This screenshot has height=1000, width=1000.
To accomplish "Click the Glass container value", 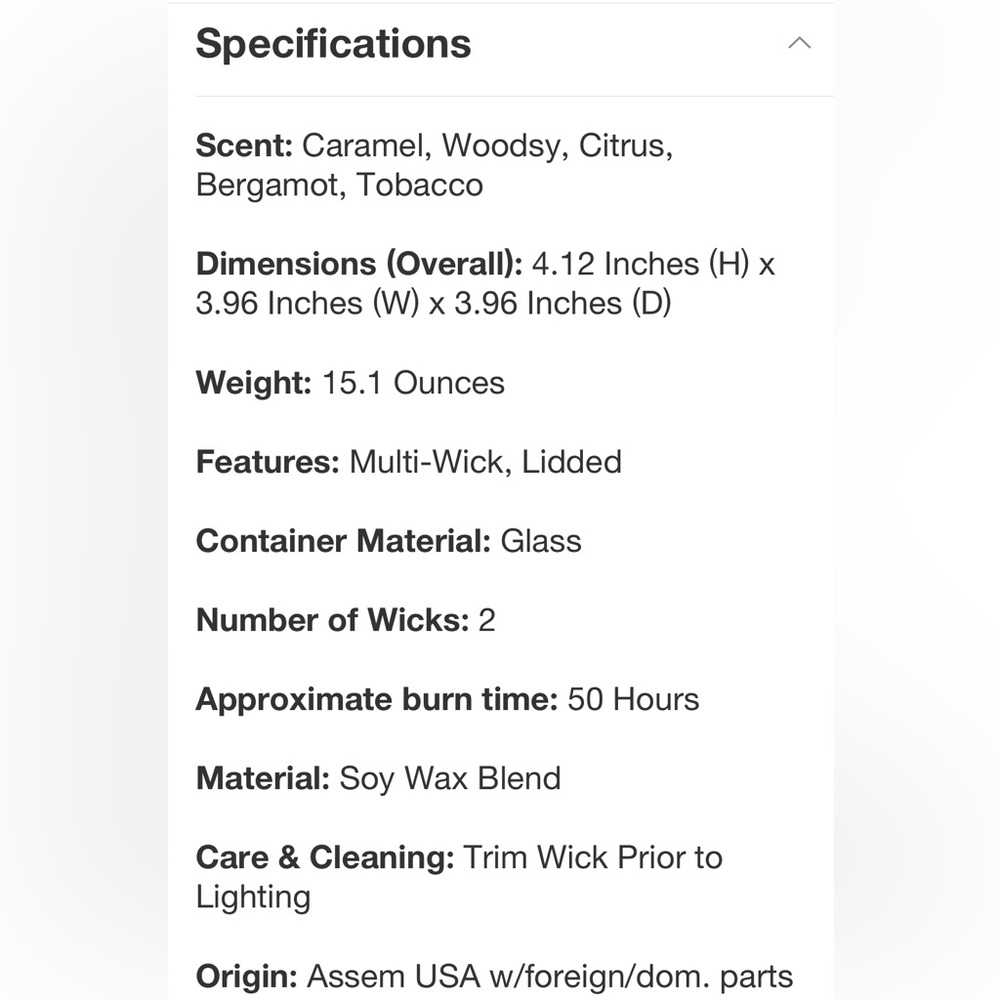I will [541, 541].
